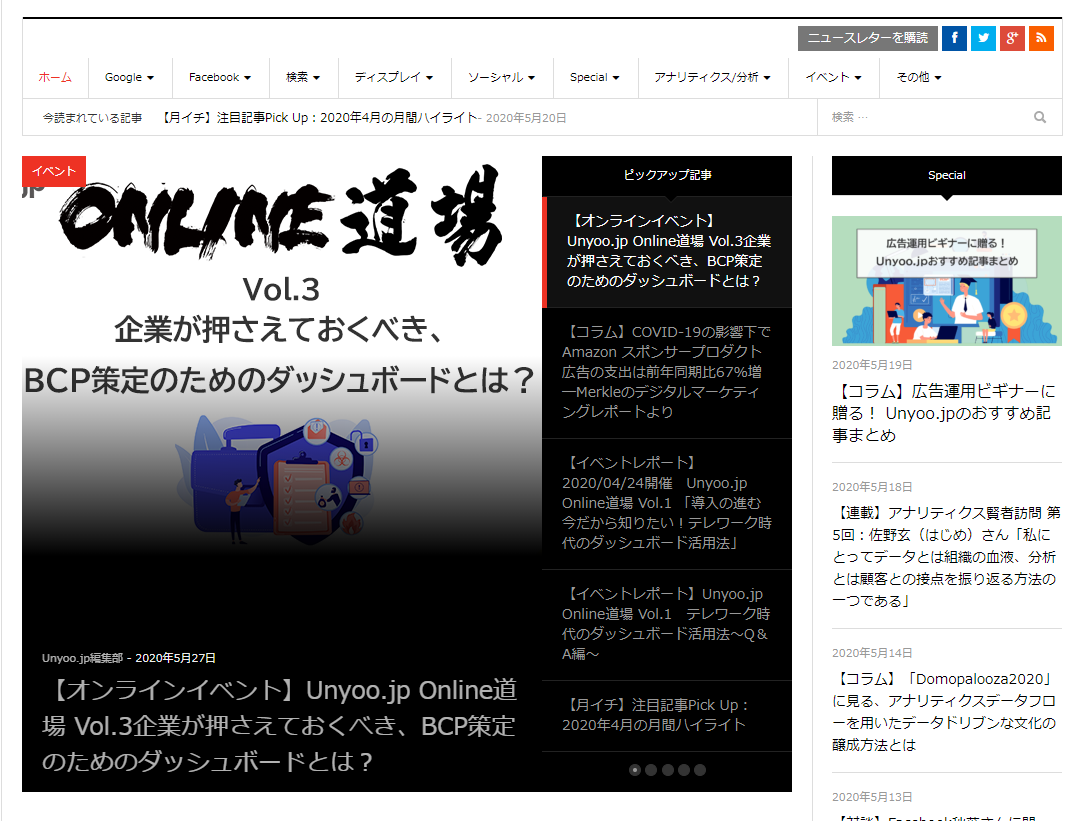Select pickup item 2020/04/24開催 Online道場 Vol.1
The image size is (1081, 821).
[x=667, y=503]
